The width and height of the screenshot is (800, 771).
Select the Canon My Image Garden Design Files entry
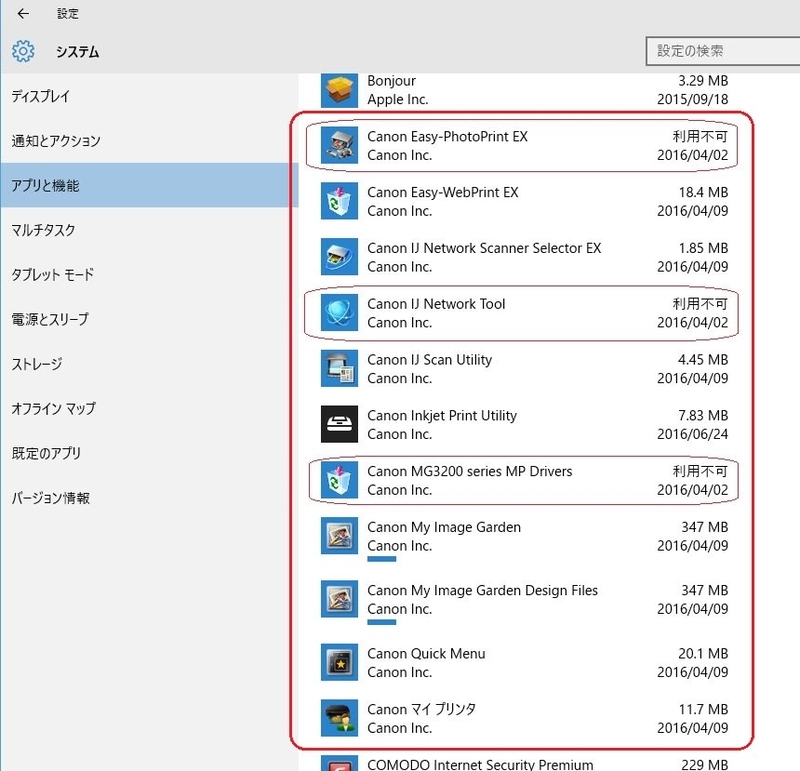[x=524, y=601]
